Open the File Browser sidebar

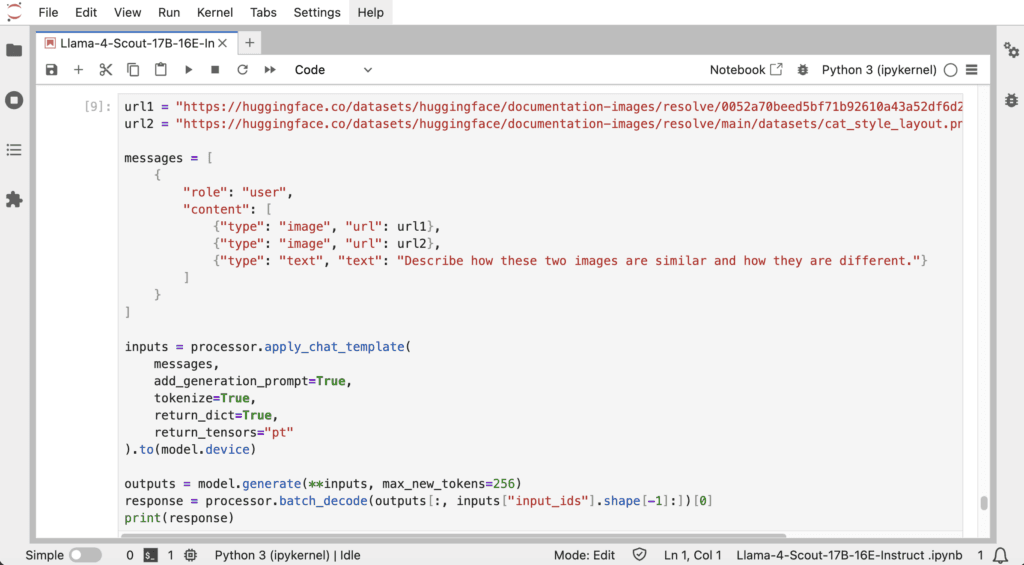point(14,50)
